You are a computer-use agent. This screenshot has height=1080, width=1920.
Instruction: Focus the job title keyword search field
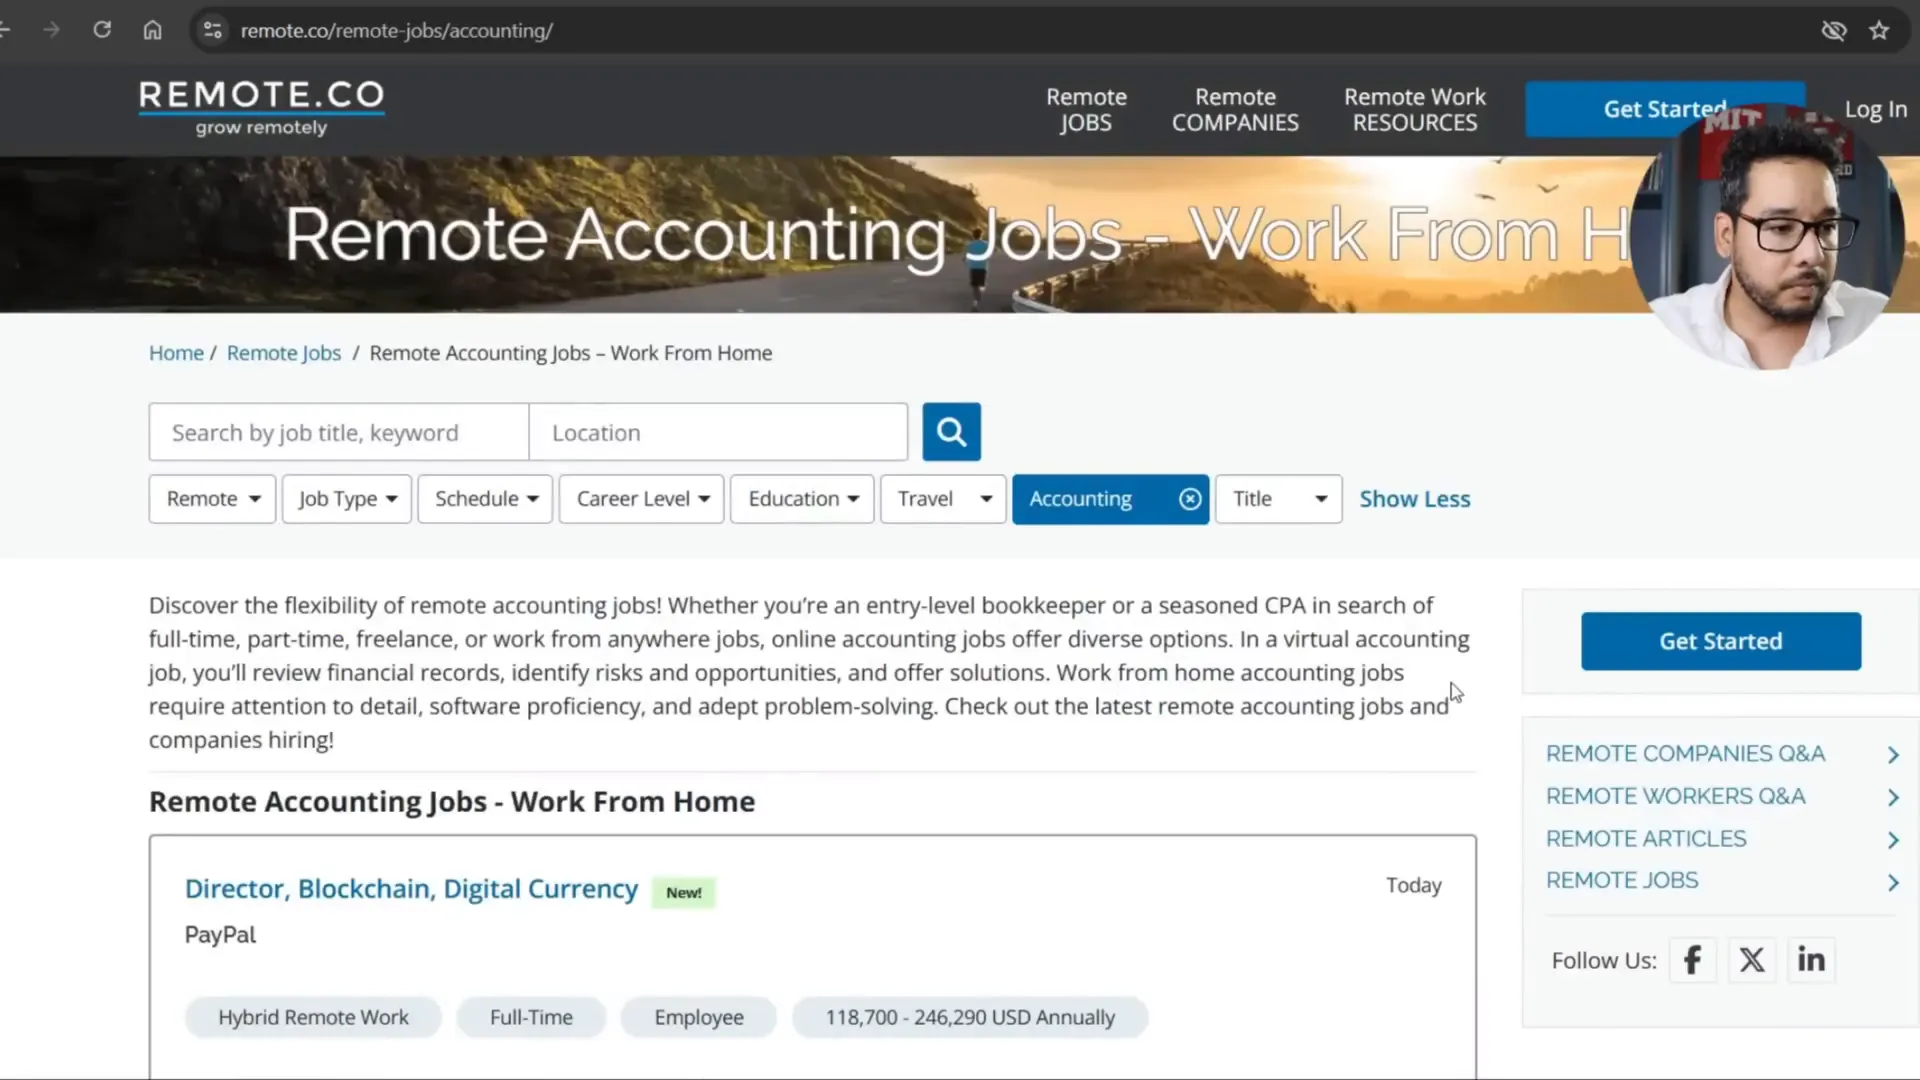(338, 432)
